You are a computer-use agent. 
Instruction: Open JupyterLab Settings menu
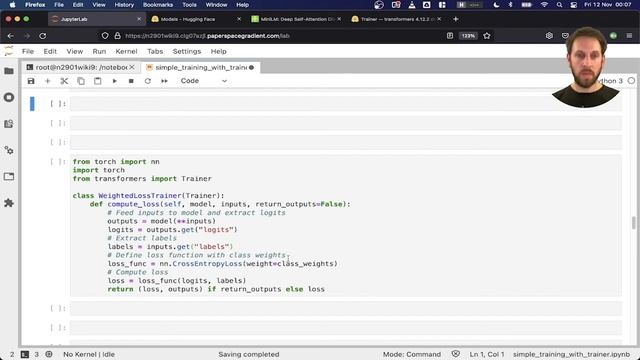point(187,51)
